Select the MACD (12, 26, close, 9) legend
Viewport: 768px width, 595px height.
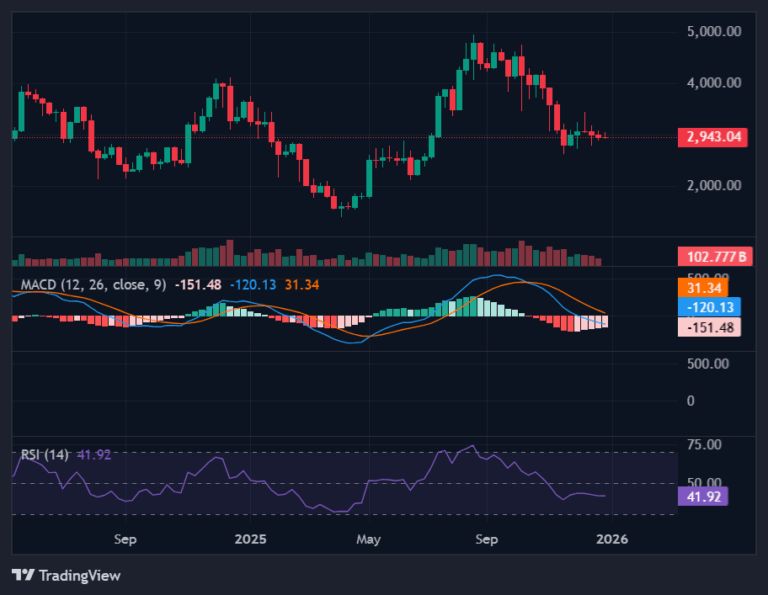(x=93, y=285)
